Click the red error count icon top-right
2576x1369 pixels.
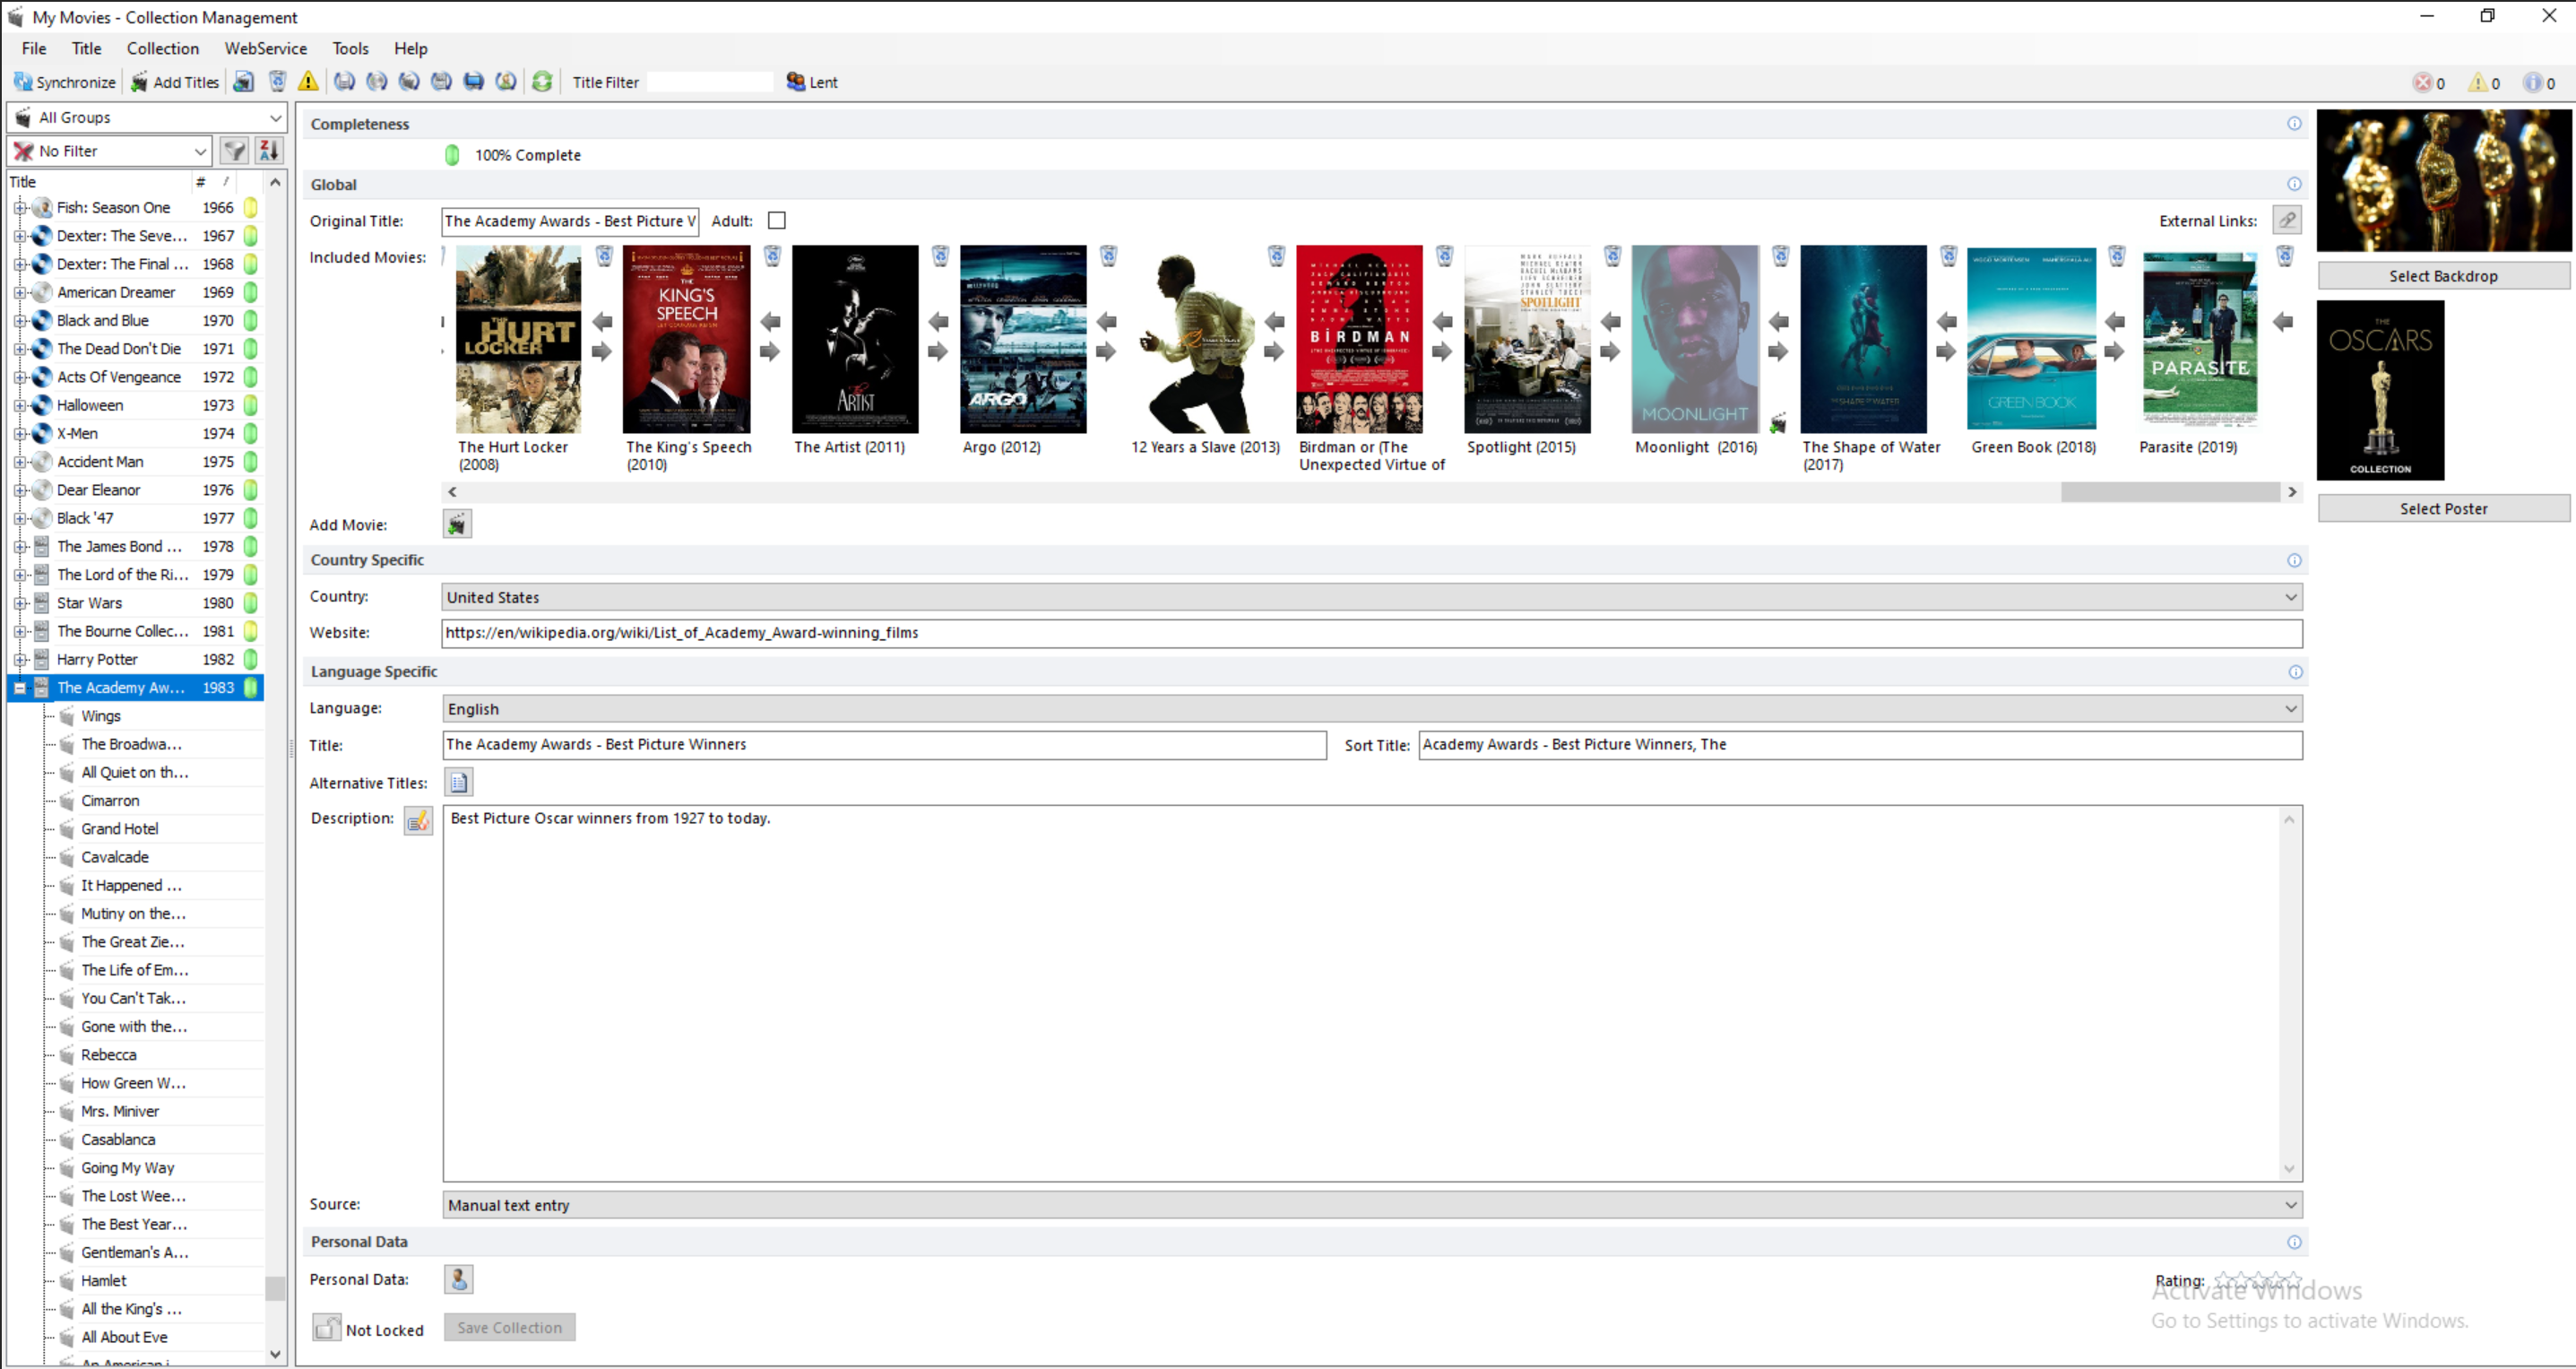click(2422, 83)
